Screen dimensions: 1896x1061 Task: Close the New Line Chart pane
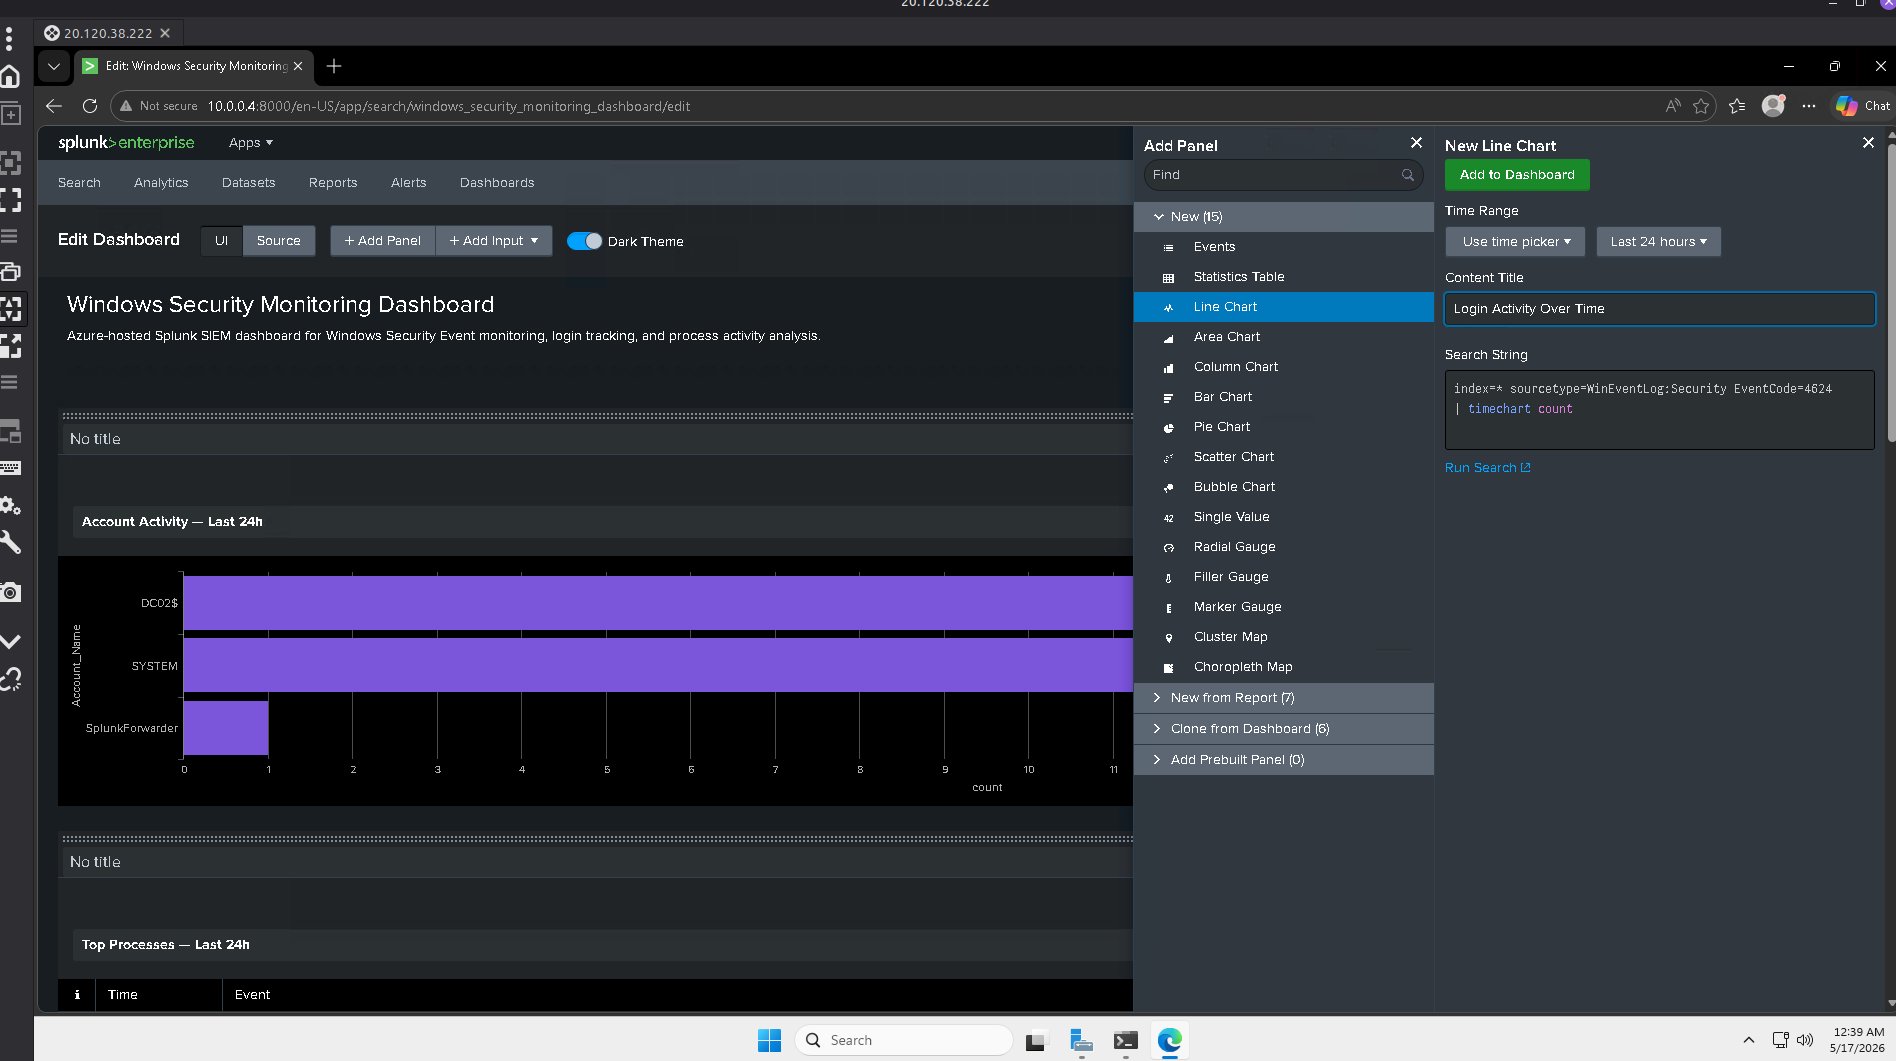click(x=1868, y=143)
